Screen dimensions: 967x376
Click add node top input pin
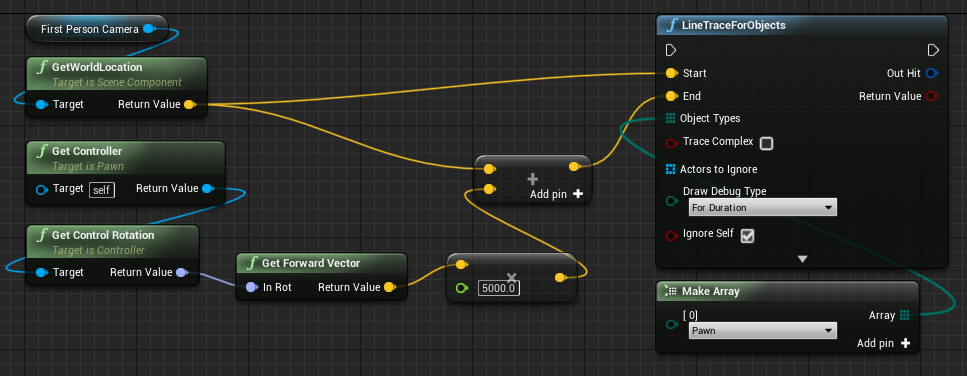pos(489,168)
